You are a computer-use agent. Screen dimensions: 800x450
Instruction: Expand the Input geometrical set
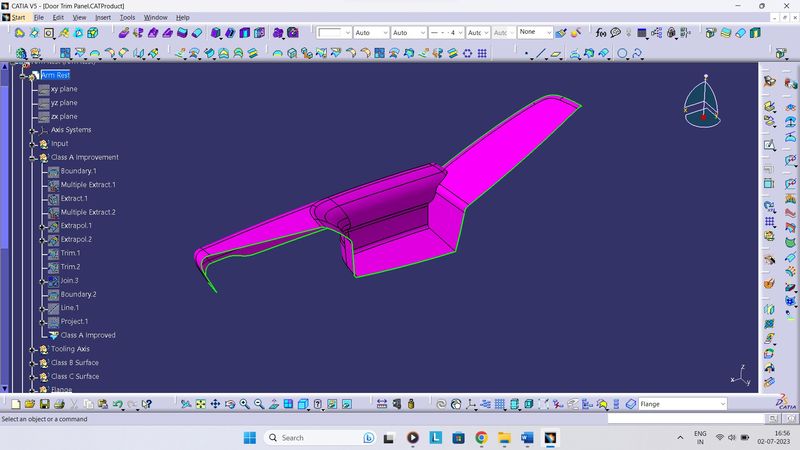click(x=33, y=144)
